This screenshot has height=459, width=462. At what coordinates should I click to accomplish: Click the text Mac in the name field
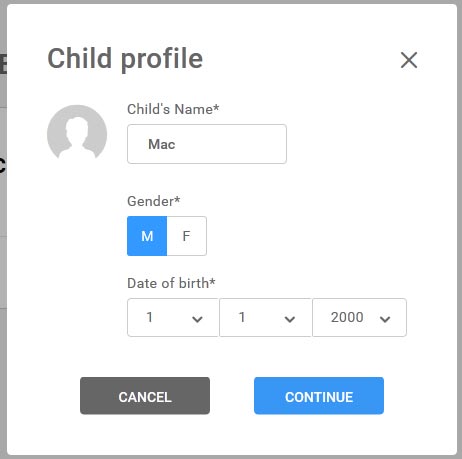tap(162, 144)
